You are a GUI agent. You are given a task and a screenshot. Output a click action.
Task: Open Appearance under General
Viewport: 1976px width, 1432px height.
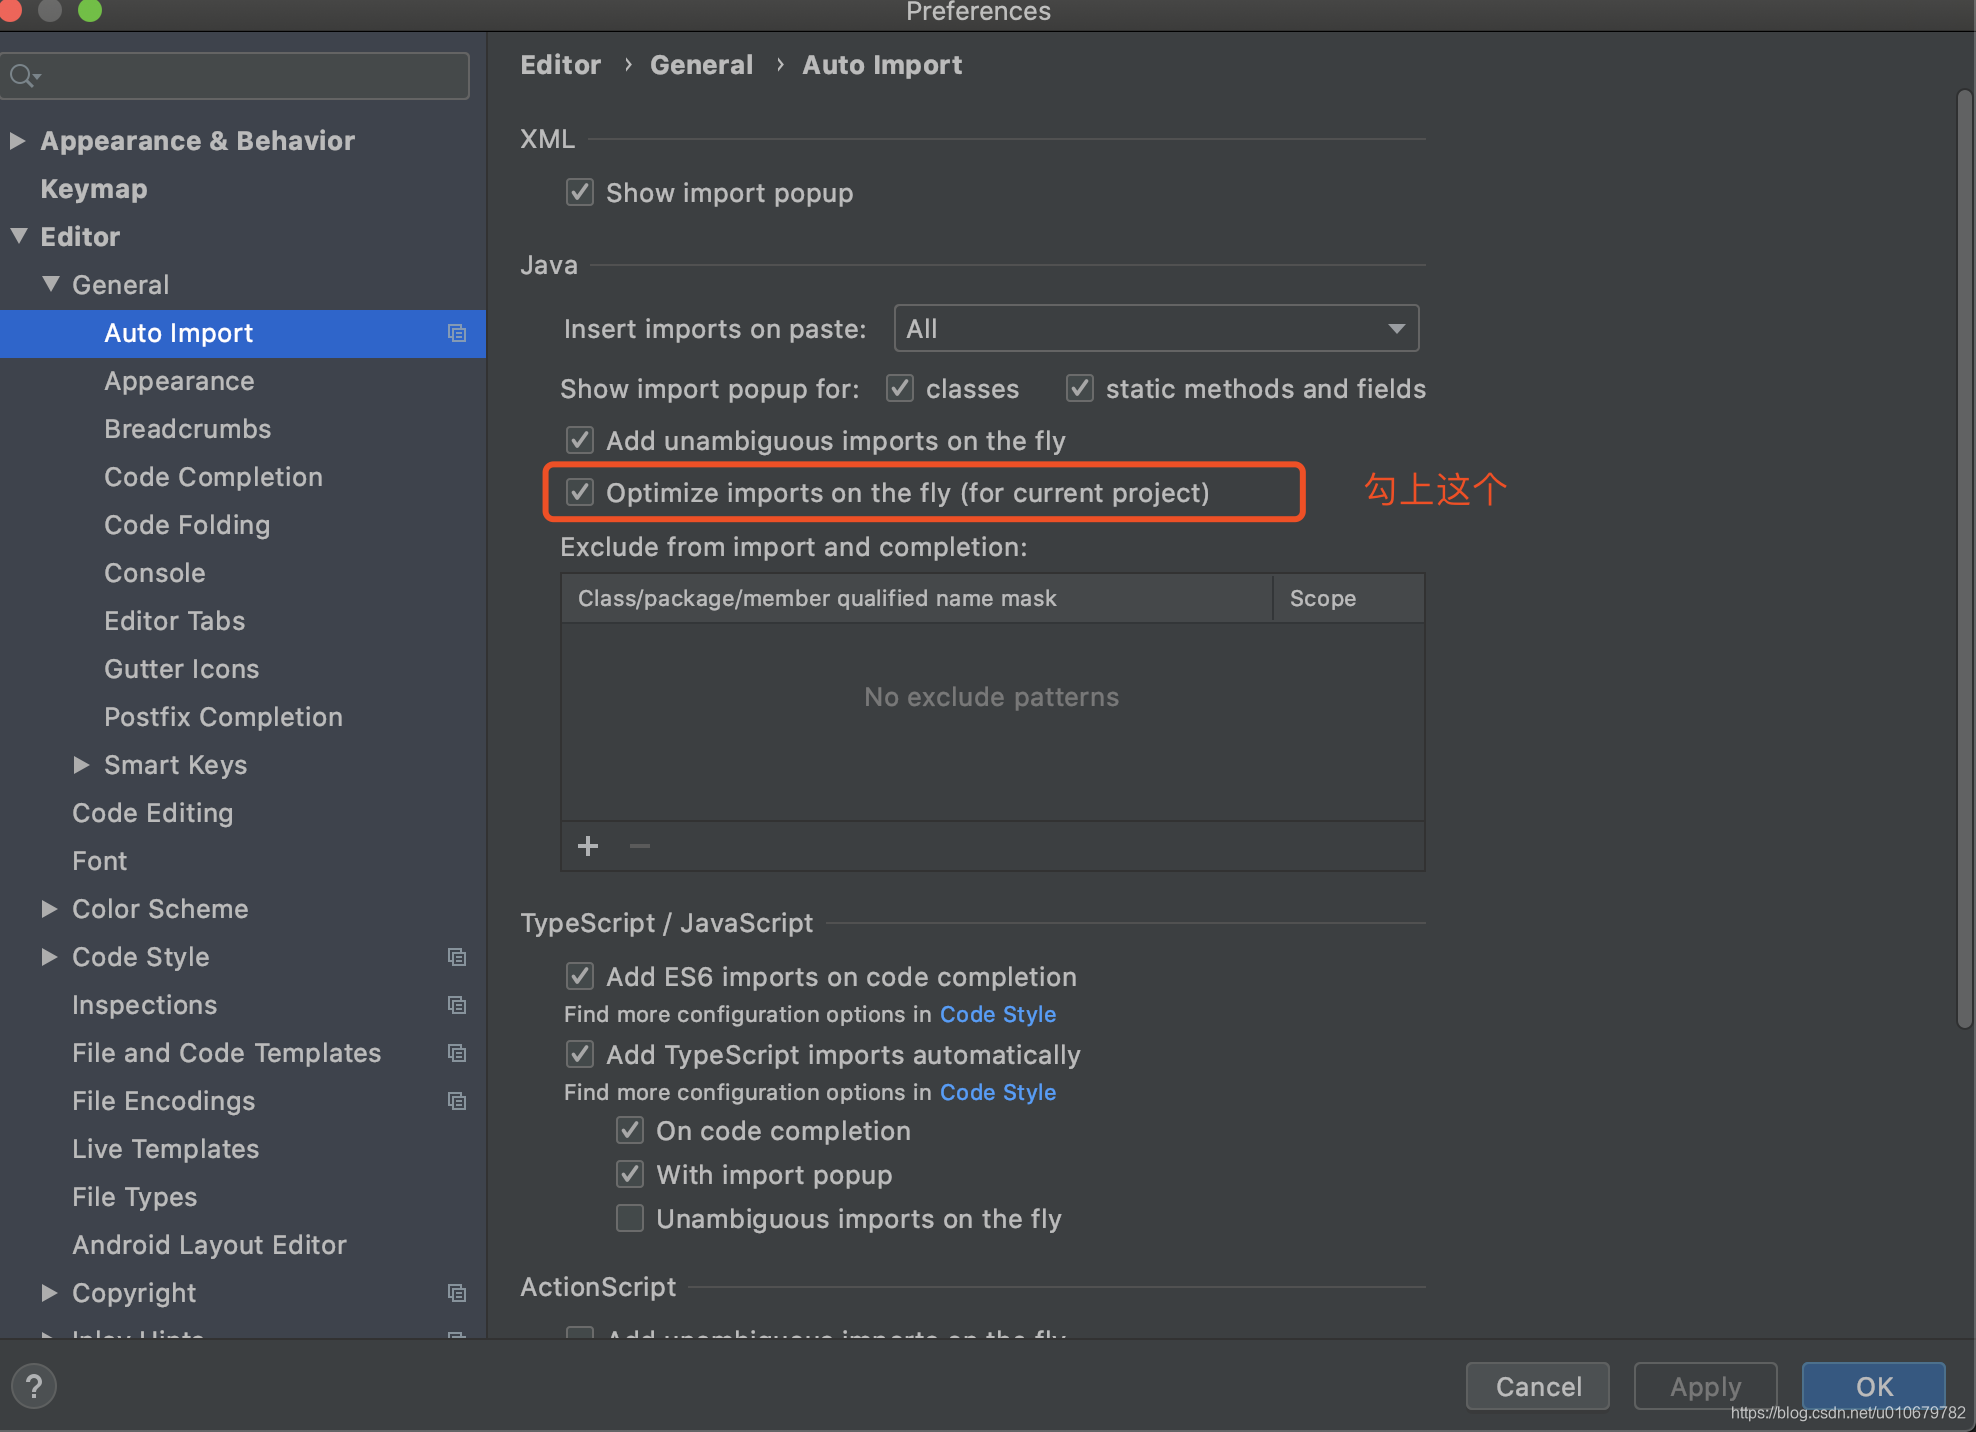click(179, 381)
